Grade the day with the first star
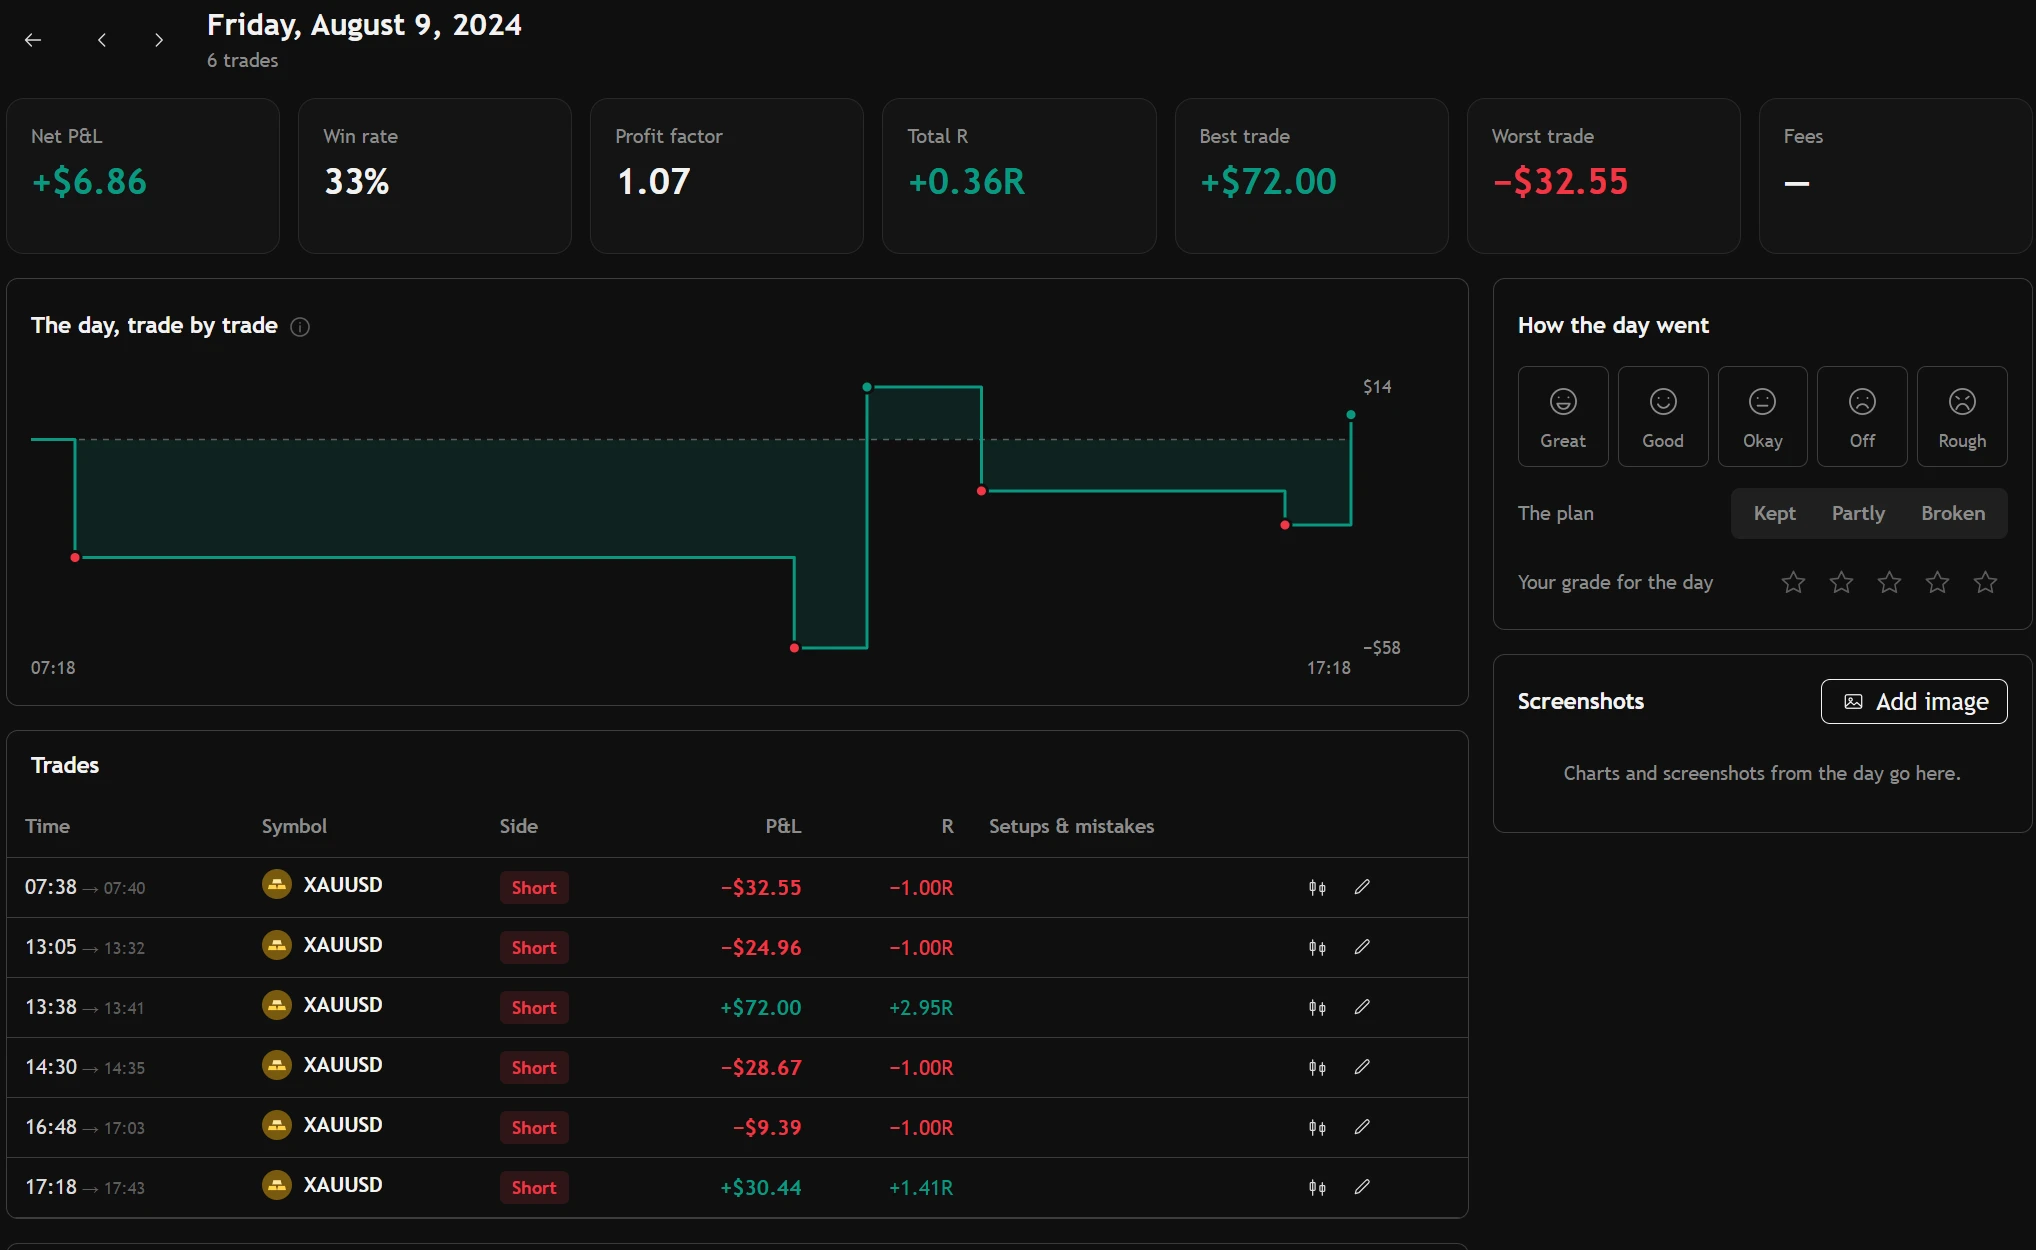The image size is (2036, 1250). click(x=1793, y=582)
